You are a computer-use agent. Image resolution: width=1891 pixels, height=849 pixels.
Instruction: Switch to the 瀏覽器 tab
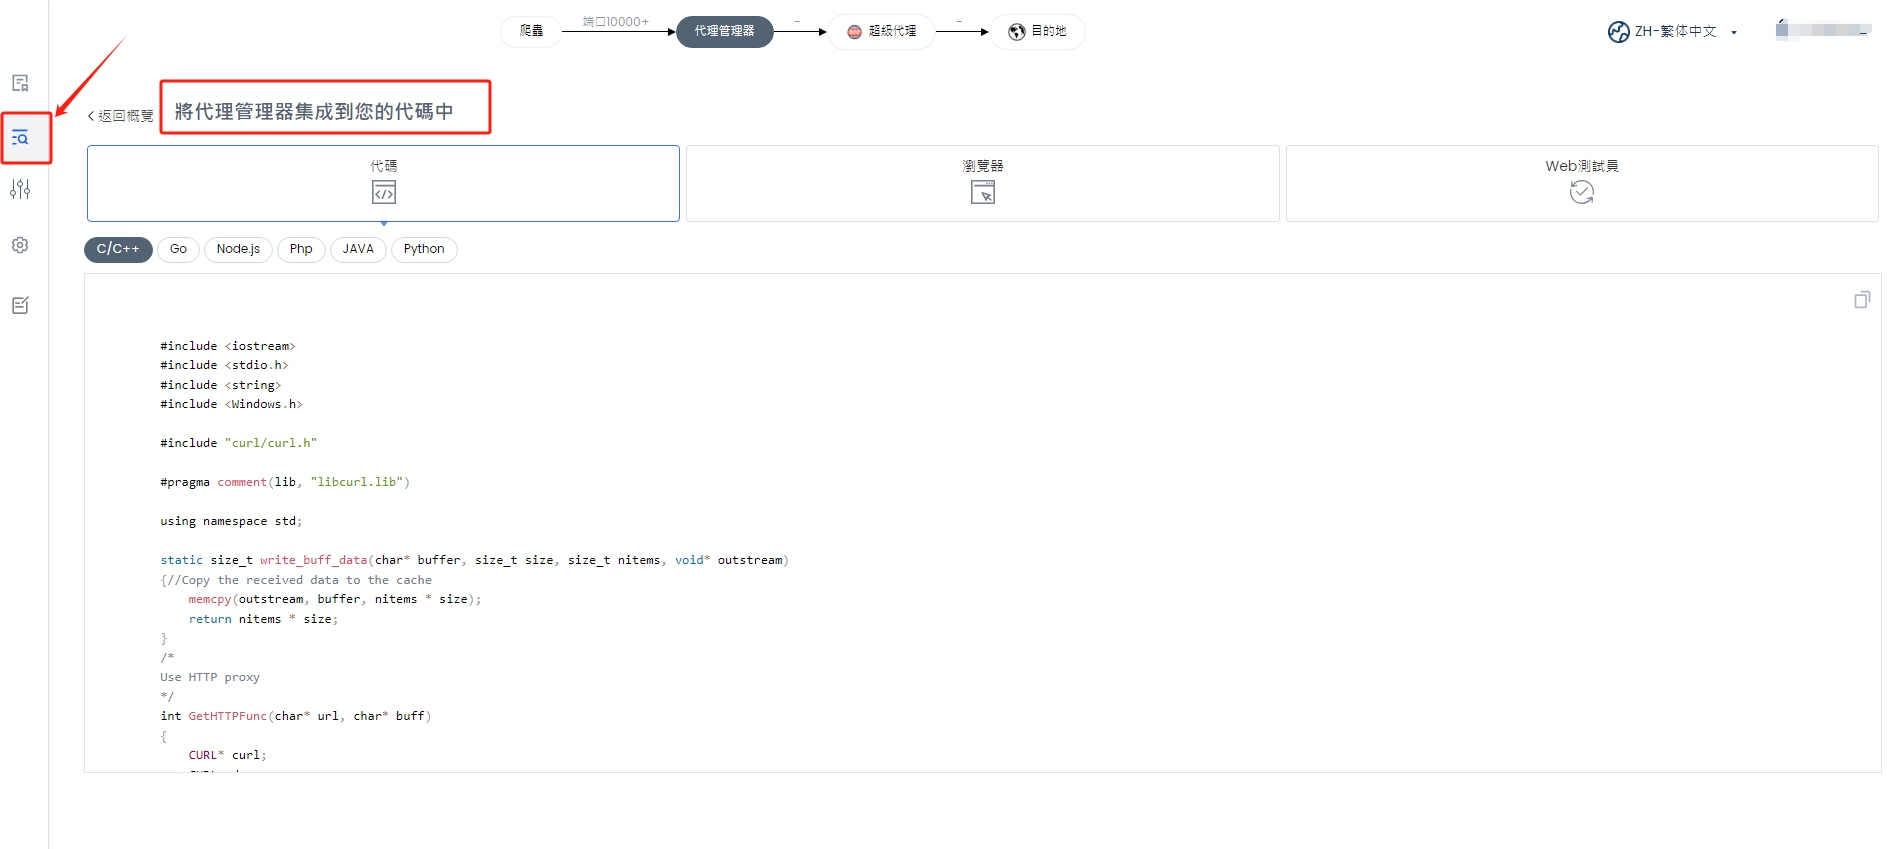982,183
